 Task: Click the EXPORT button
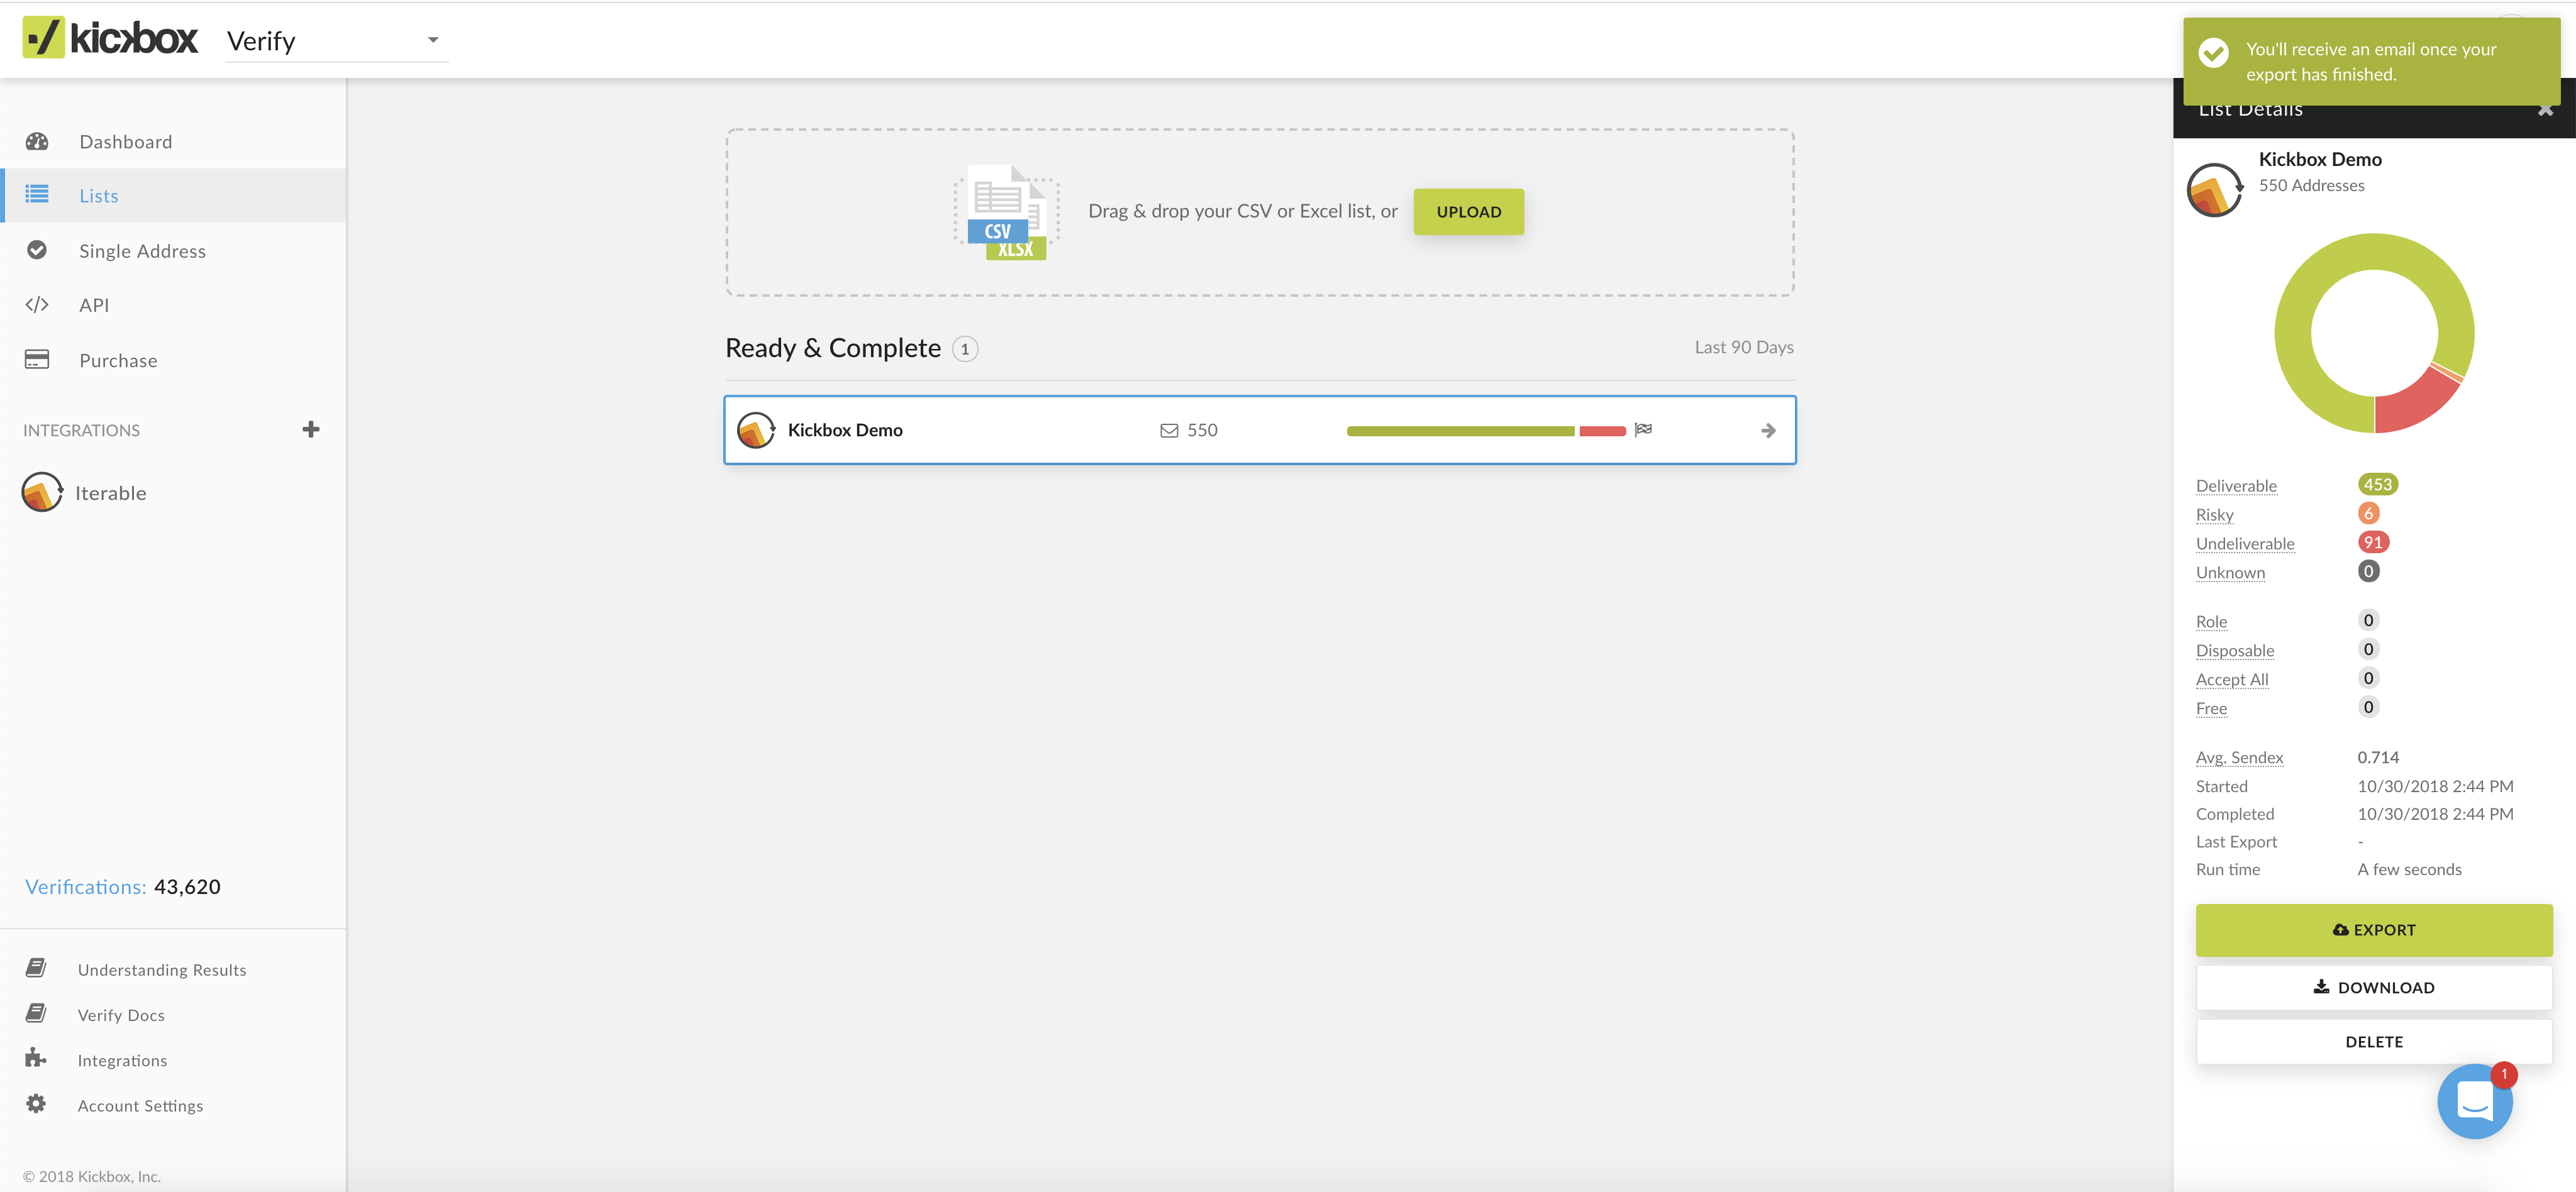point(2373,930)
